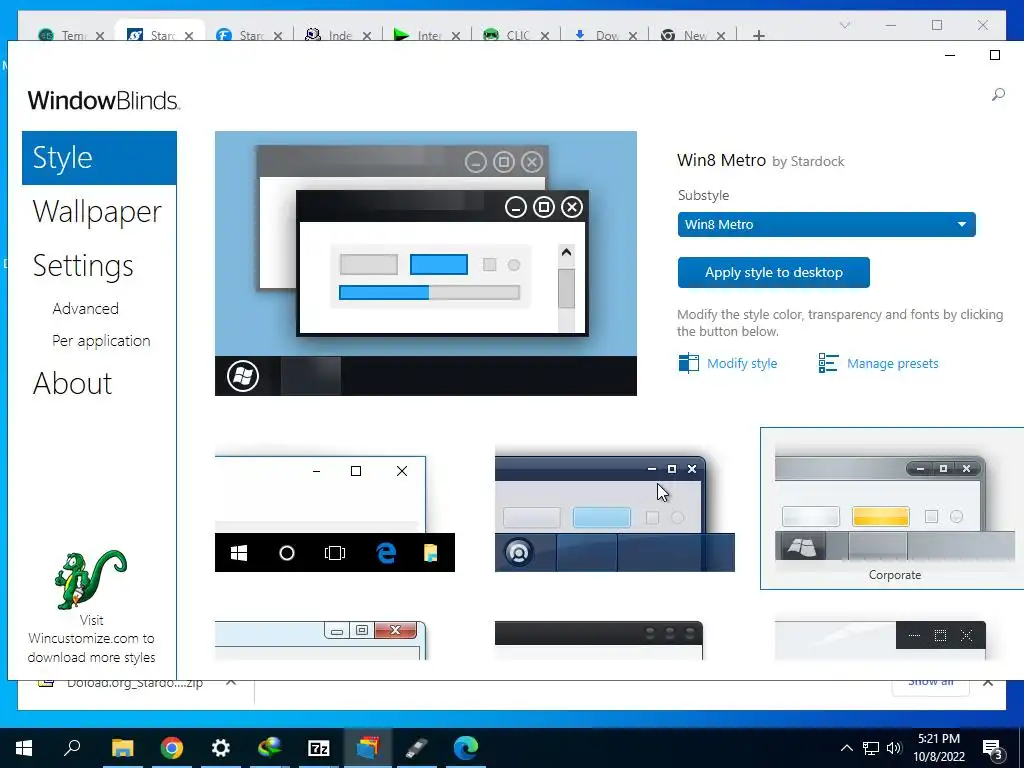Viewport: 1024px width, 768px height.
Task: Open the Modify style option
Action: 728,363
